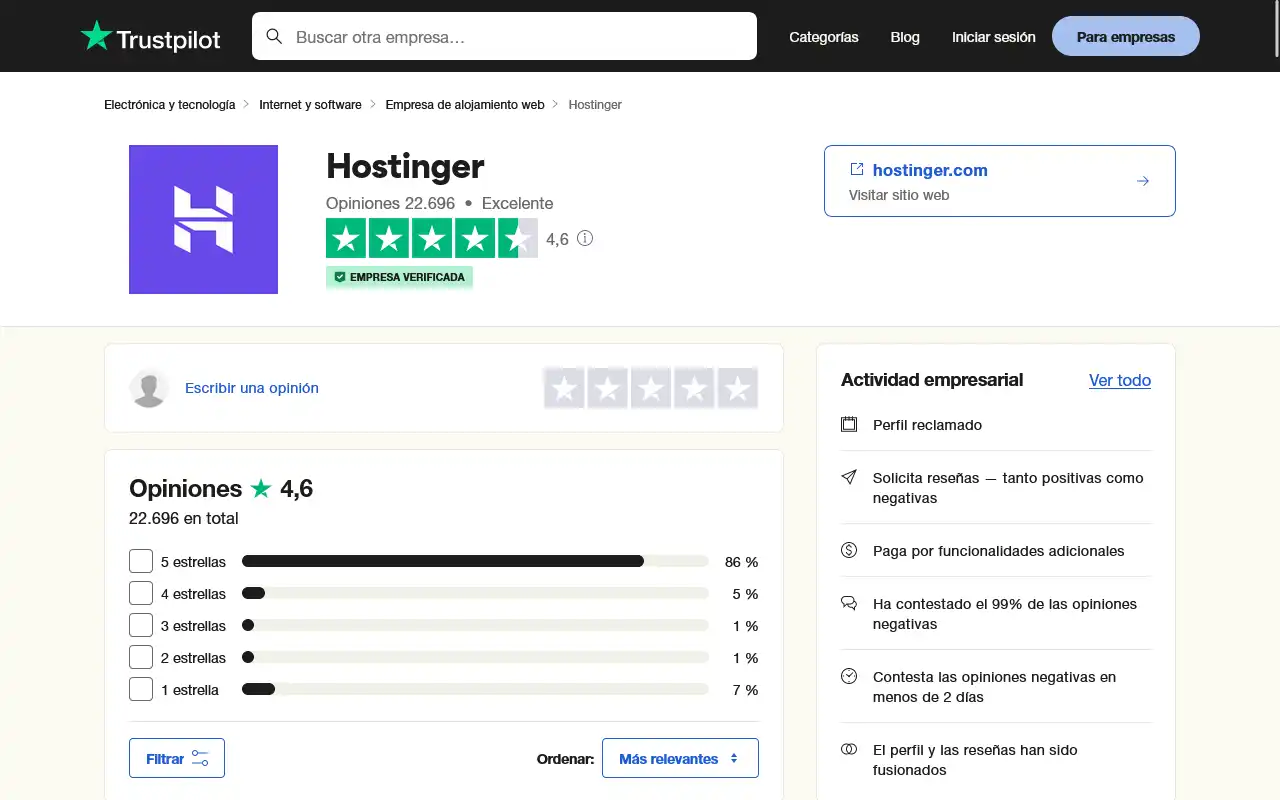
Task: Click the clock icon for reply time
Action: tap(849, 676)
